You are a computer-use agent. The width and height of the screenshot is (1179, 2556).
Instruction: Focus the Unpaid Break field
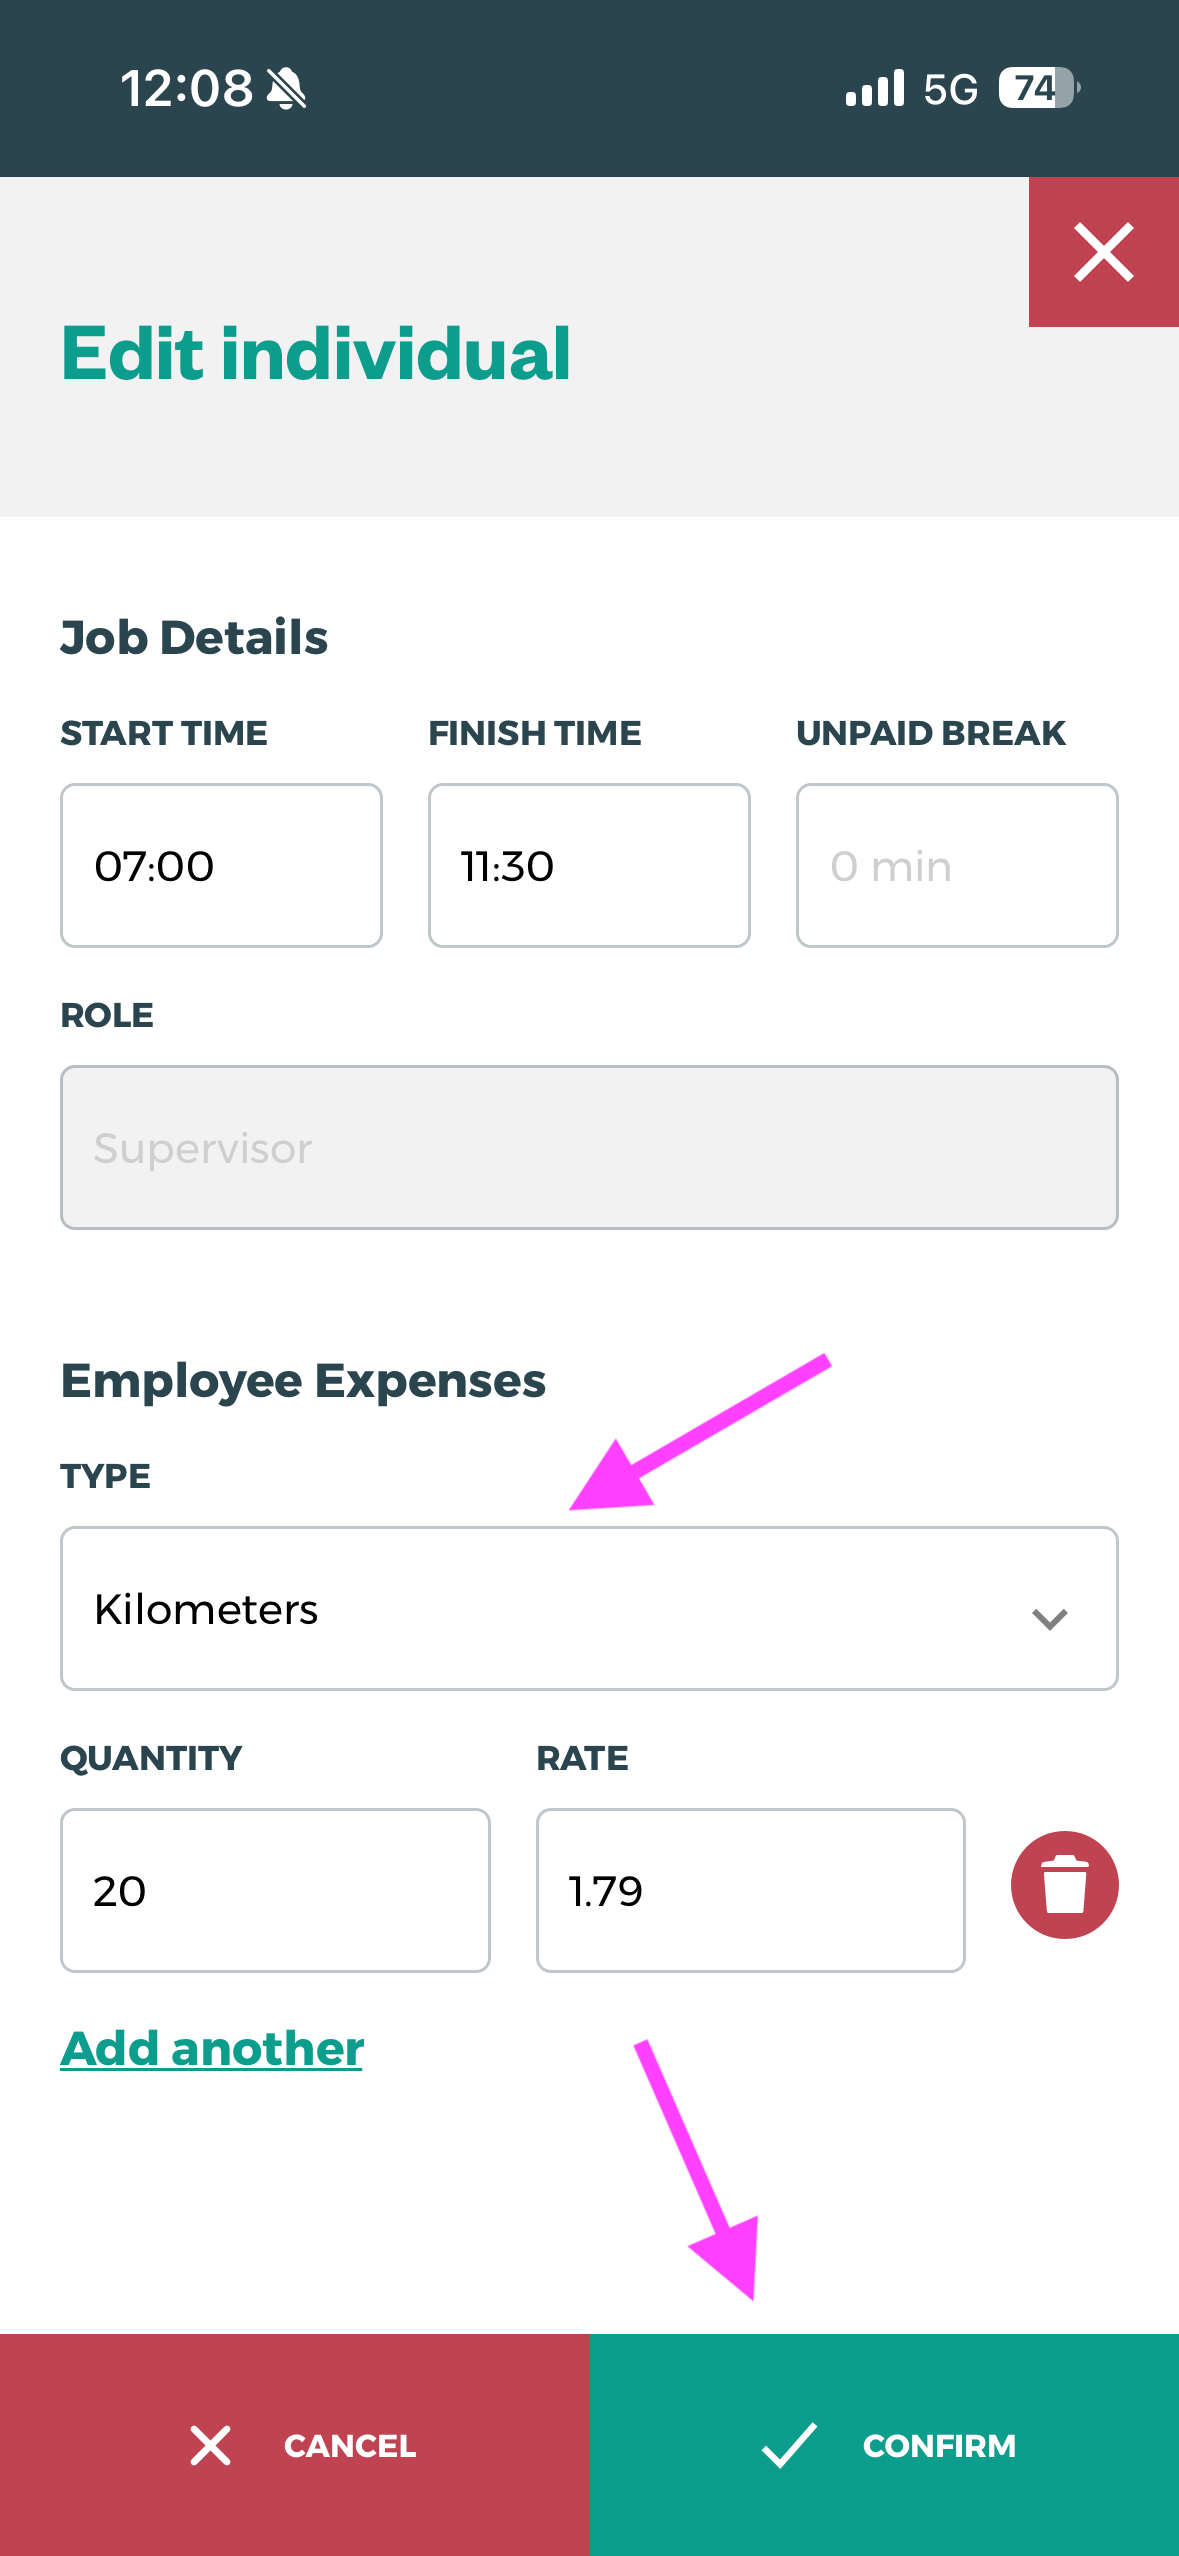click(956, 865)
